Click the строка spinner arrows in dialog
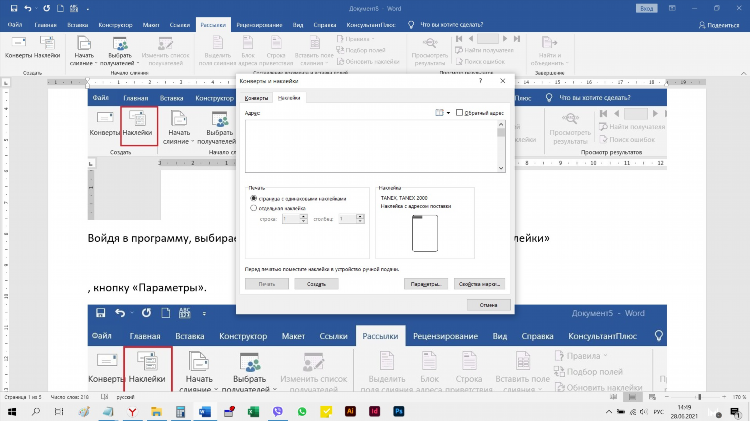750x421 pixels. point(303,219)
